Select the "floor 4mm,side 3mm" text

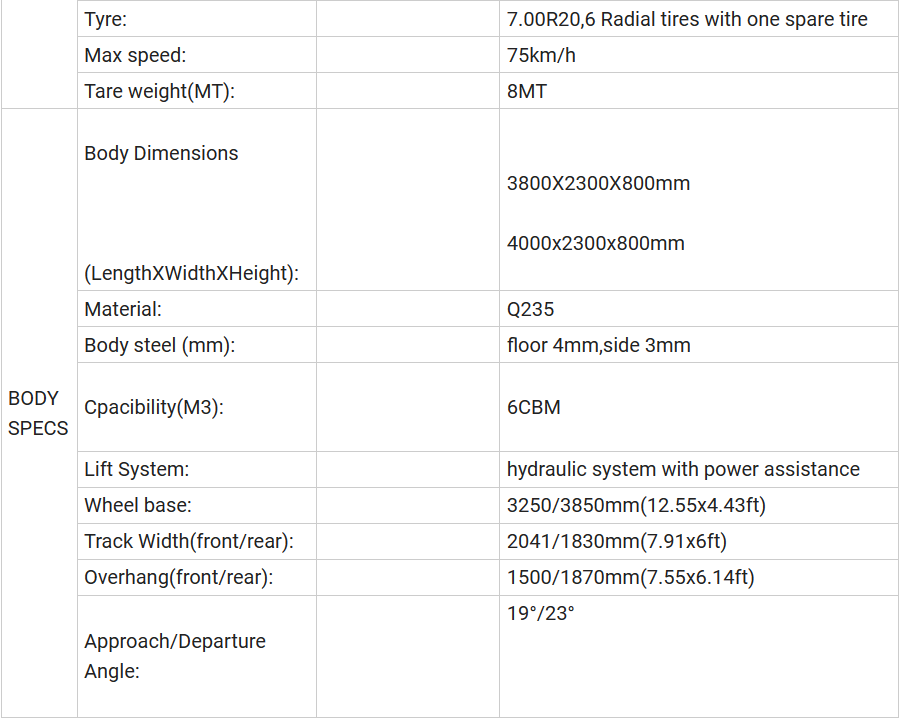click(x=598, y=346)
